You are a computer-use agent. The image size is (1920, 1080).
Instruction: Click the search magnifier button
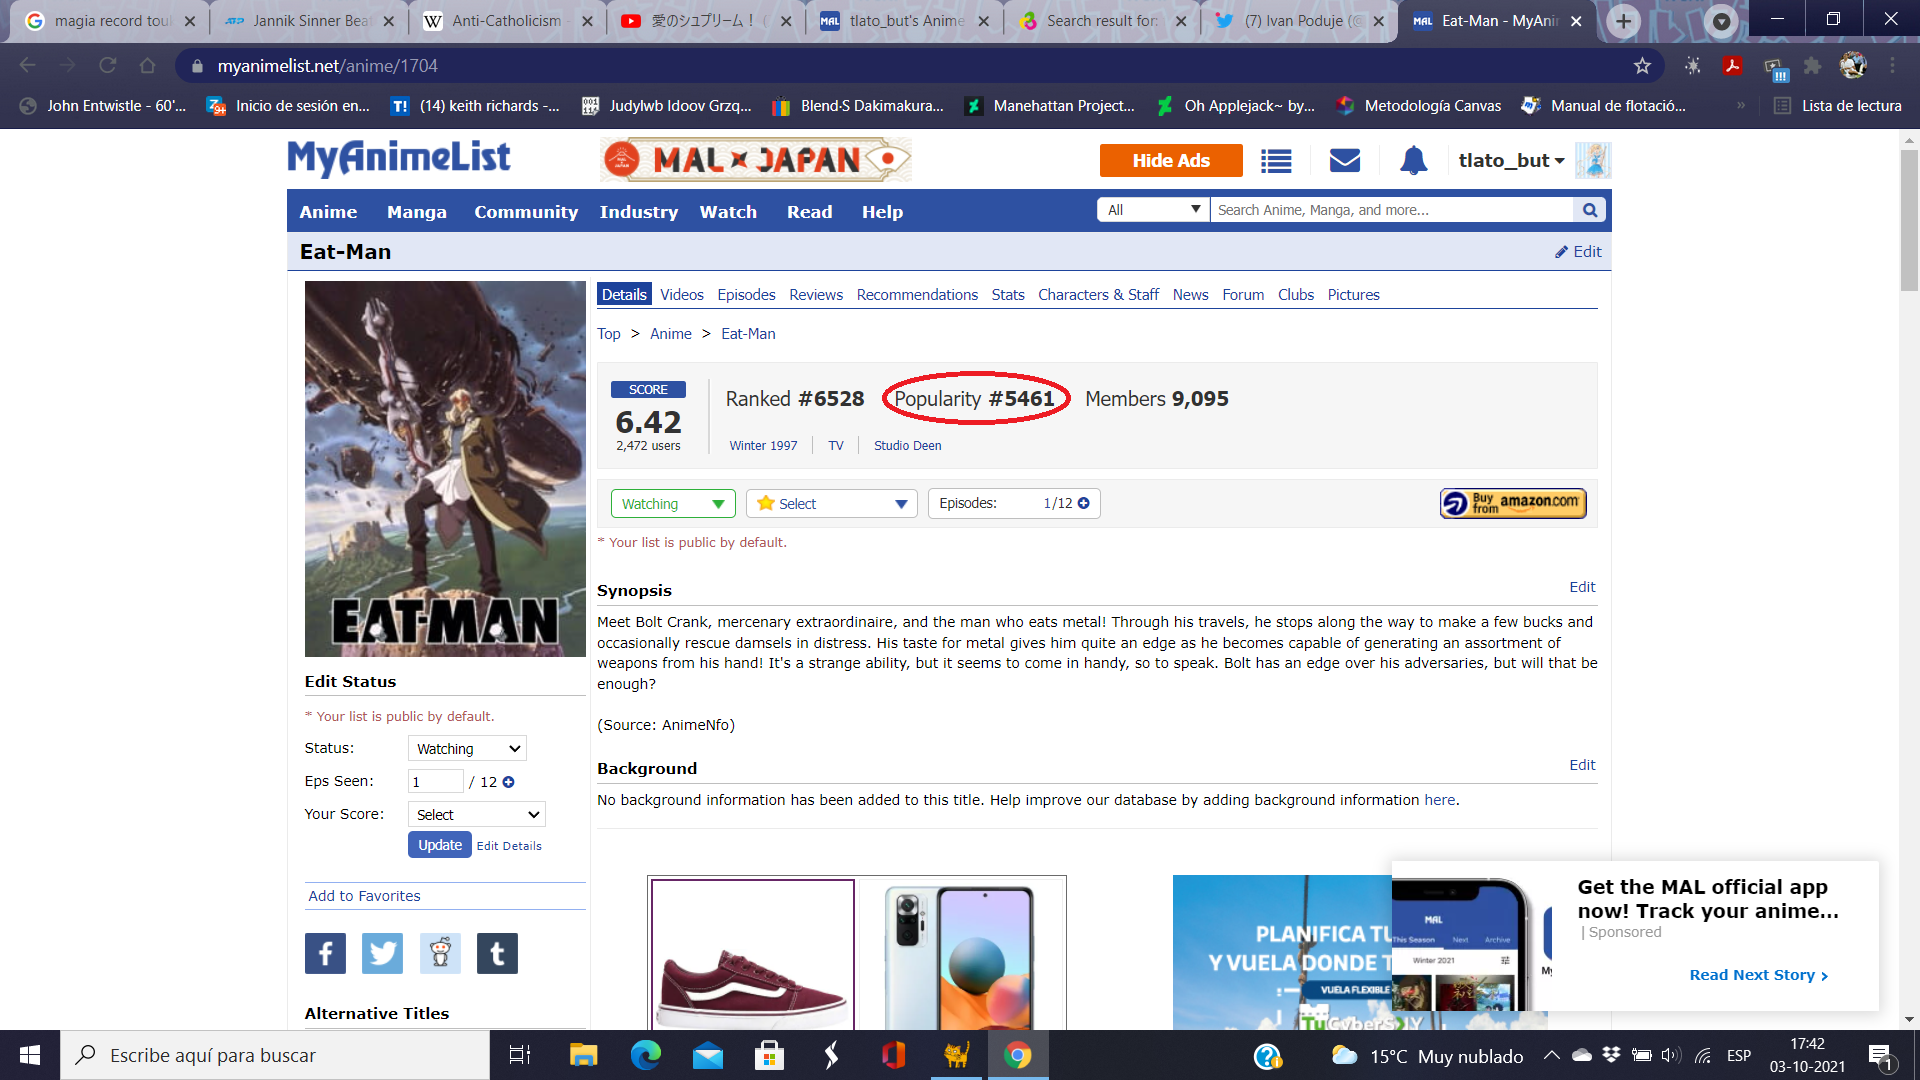pyautogui.click(x=1589, y=210)
